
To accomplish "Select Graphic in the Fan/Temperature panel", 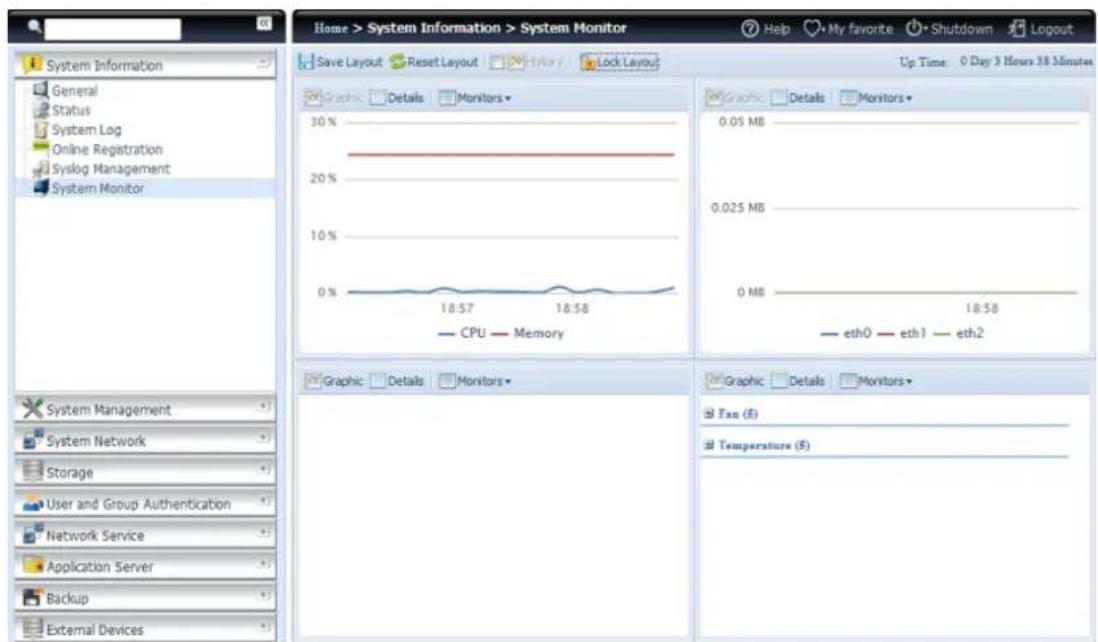I will (x=735, y=381).
